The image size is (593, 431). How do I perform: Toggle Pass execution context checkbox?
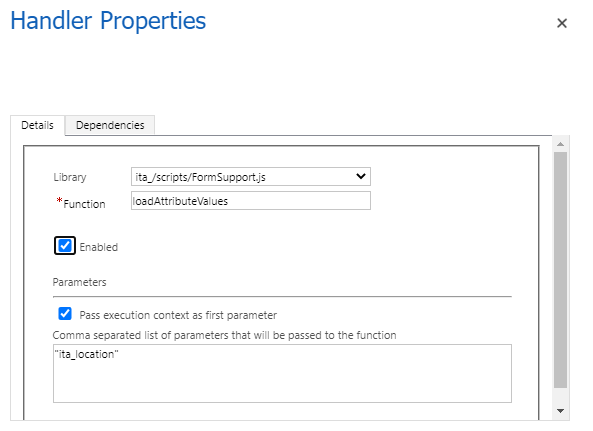(x=65, y=313)
